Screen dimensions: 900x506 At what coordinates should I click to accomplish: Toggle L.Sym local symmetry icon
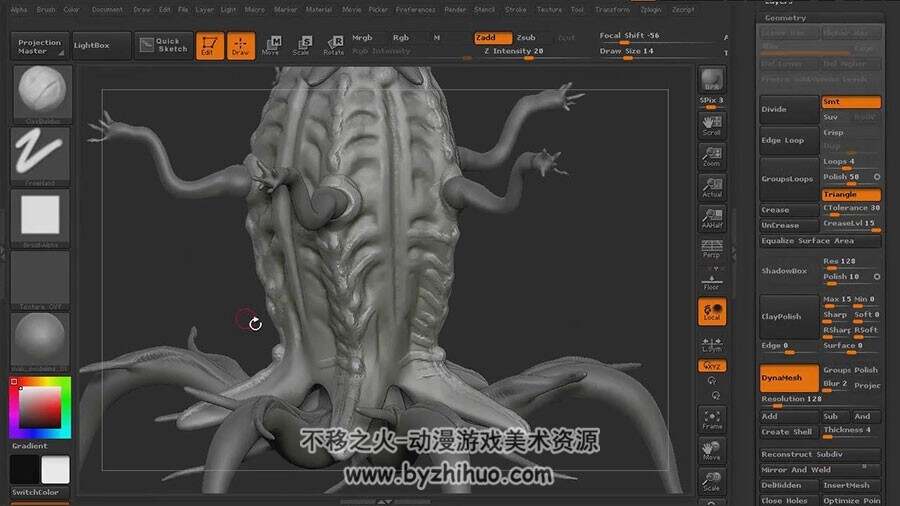[x=712, y=344]
